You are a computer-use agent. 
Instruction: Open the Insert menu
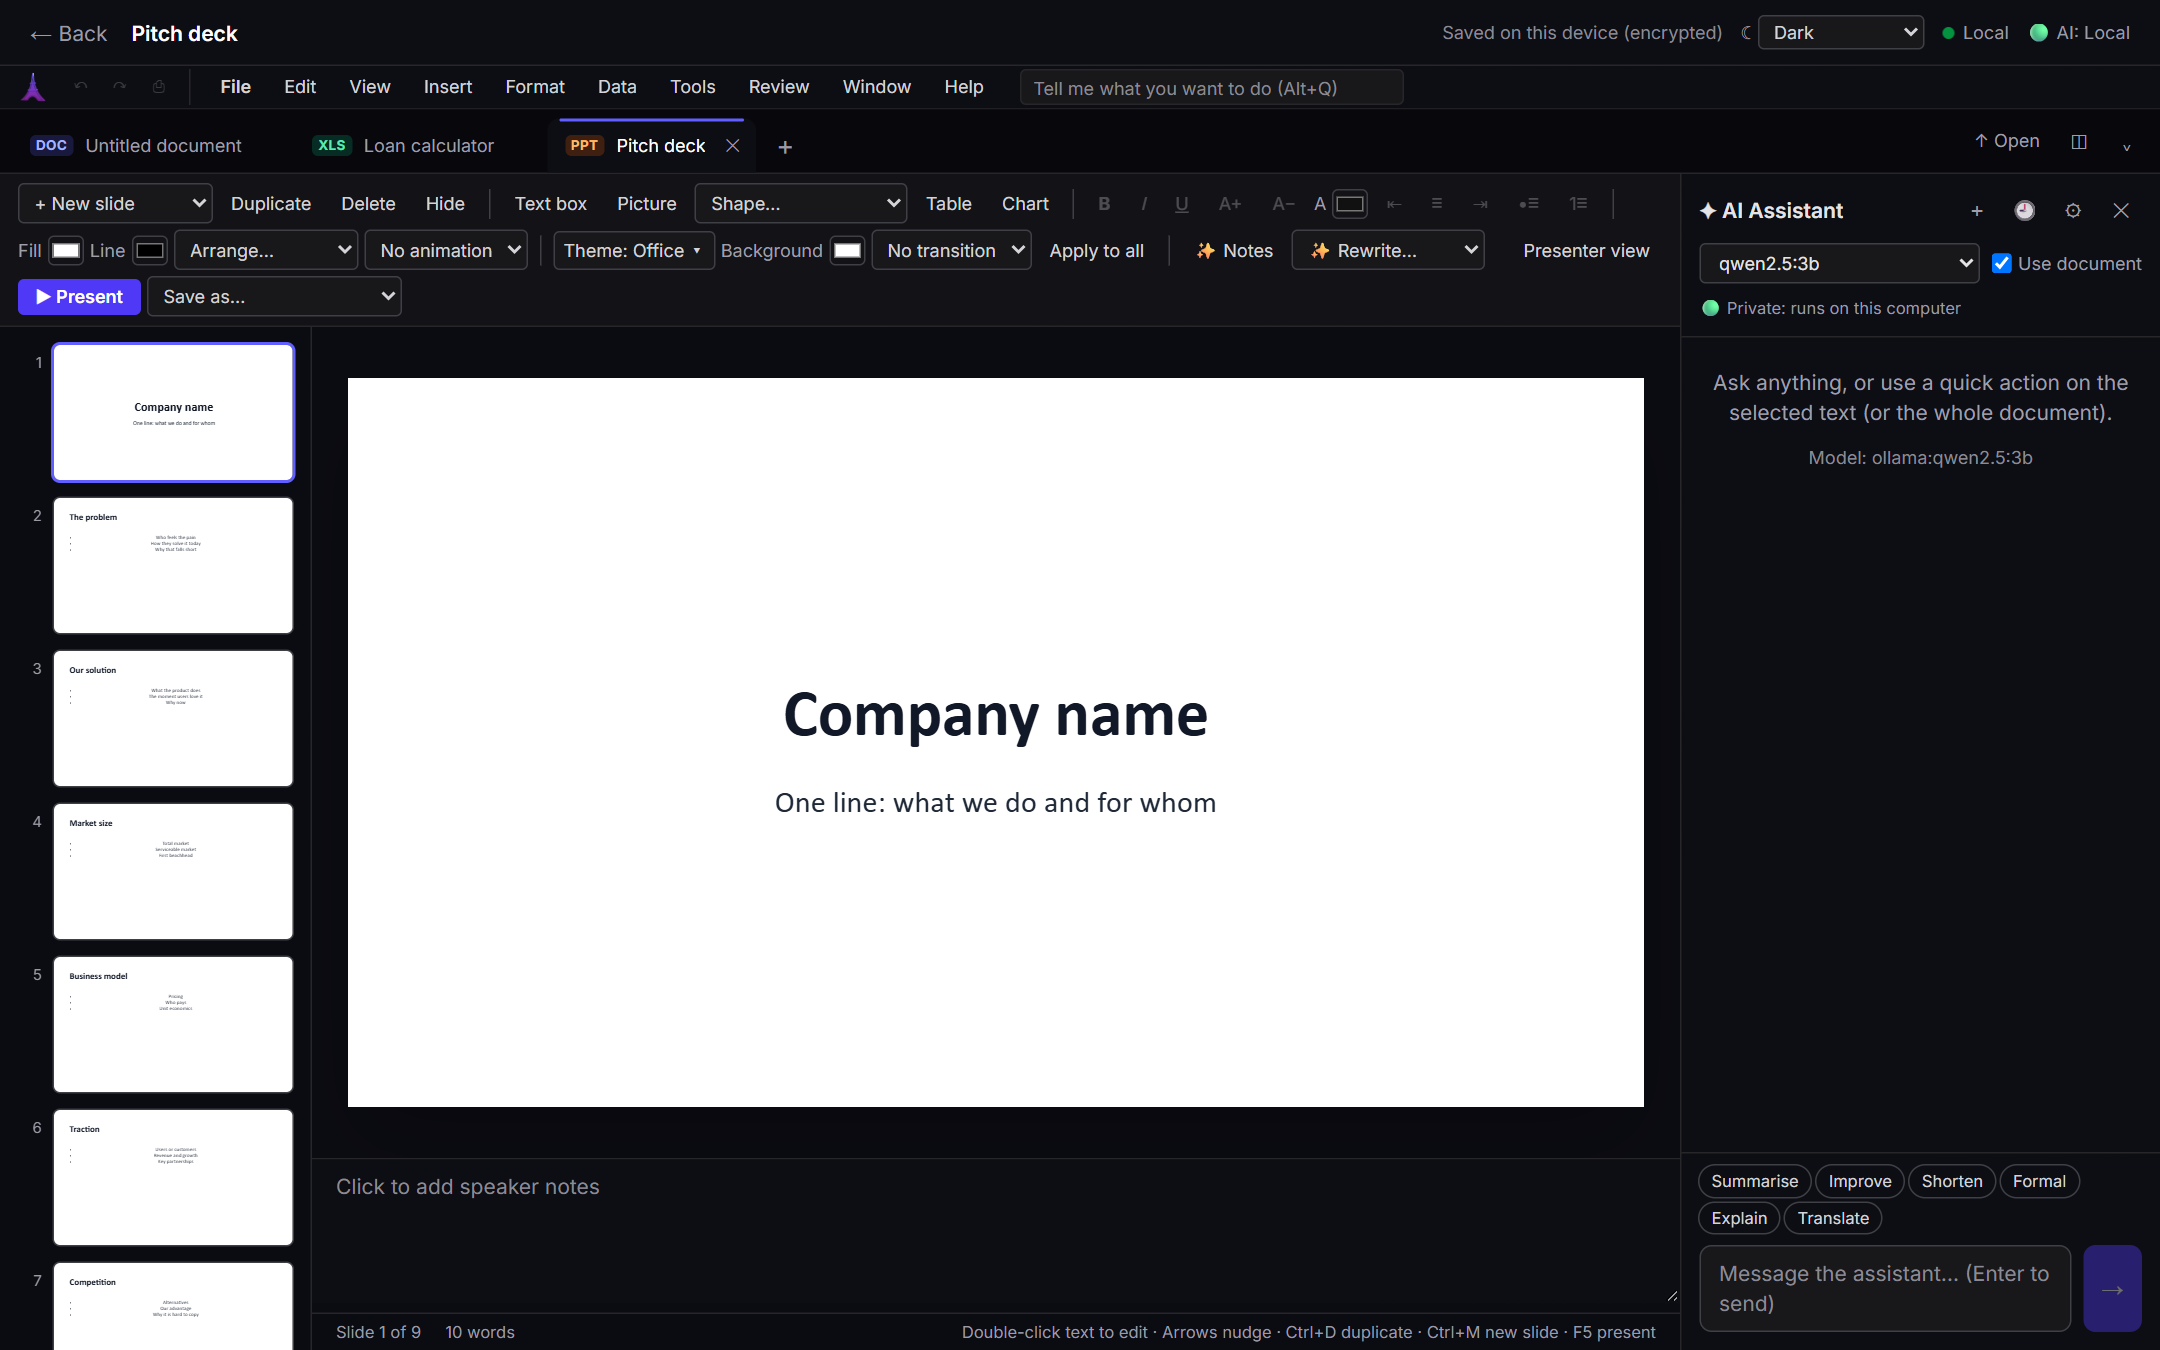pyautogui.click(x=447, y=87)
